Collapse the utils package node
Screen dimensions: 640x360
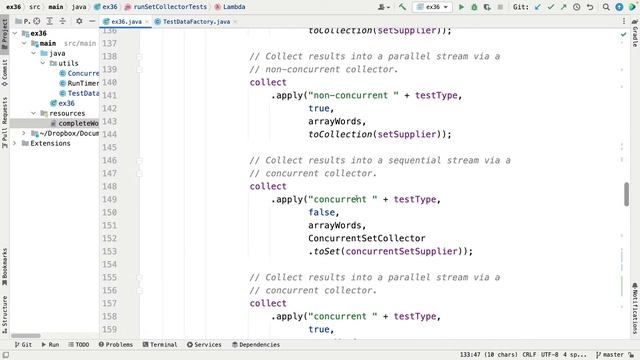pos(43,63)
